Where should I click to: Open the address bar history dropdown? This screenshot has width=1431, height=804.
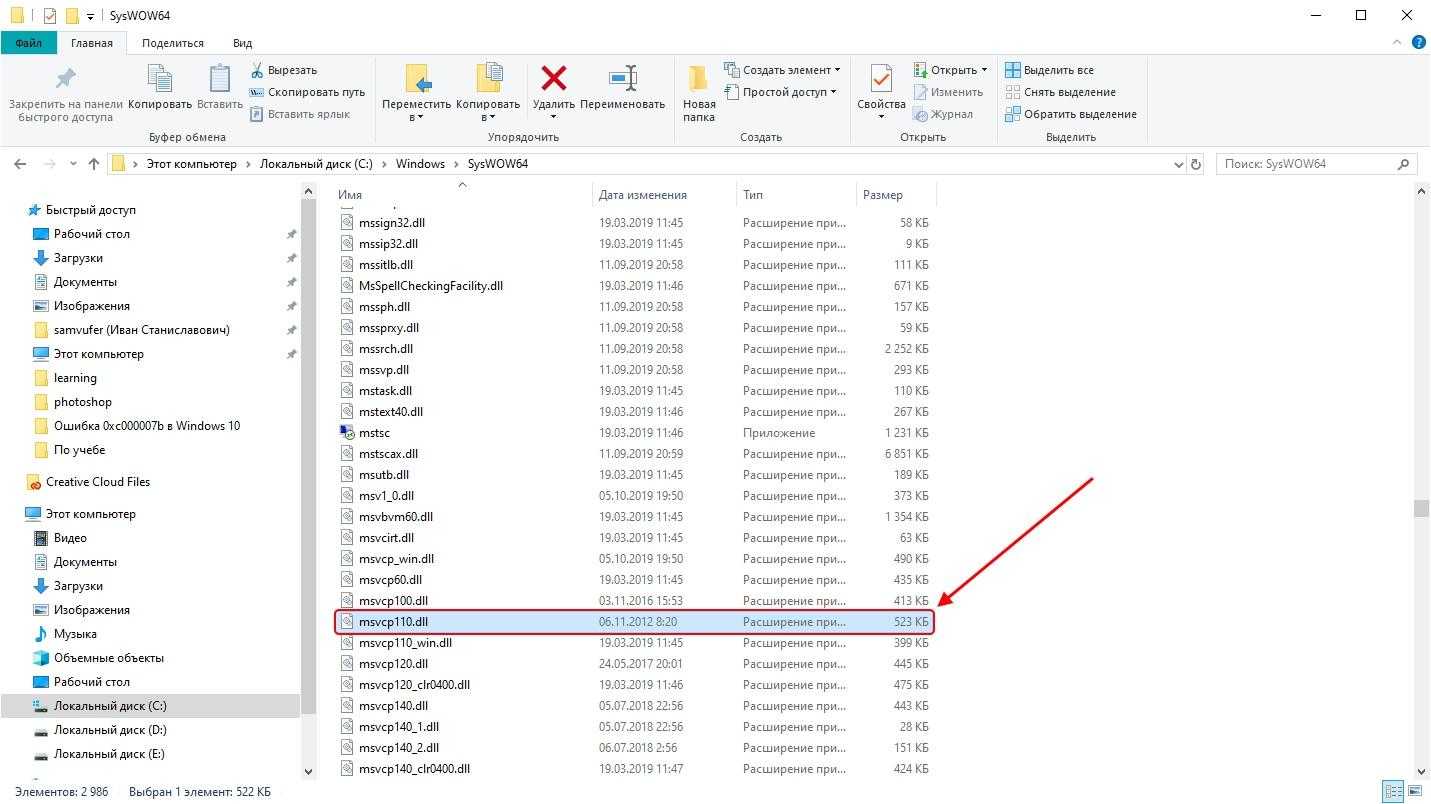(x=1177, y=164)
